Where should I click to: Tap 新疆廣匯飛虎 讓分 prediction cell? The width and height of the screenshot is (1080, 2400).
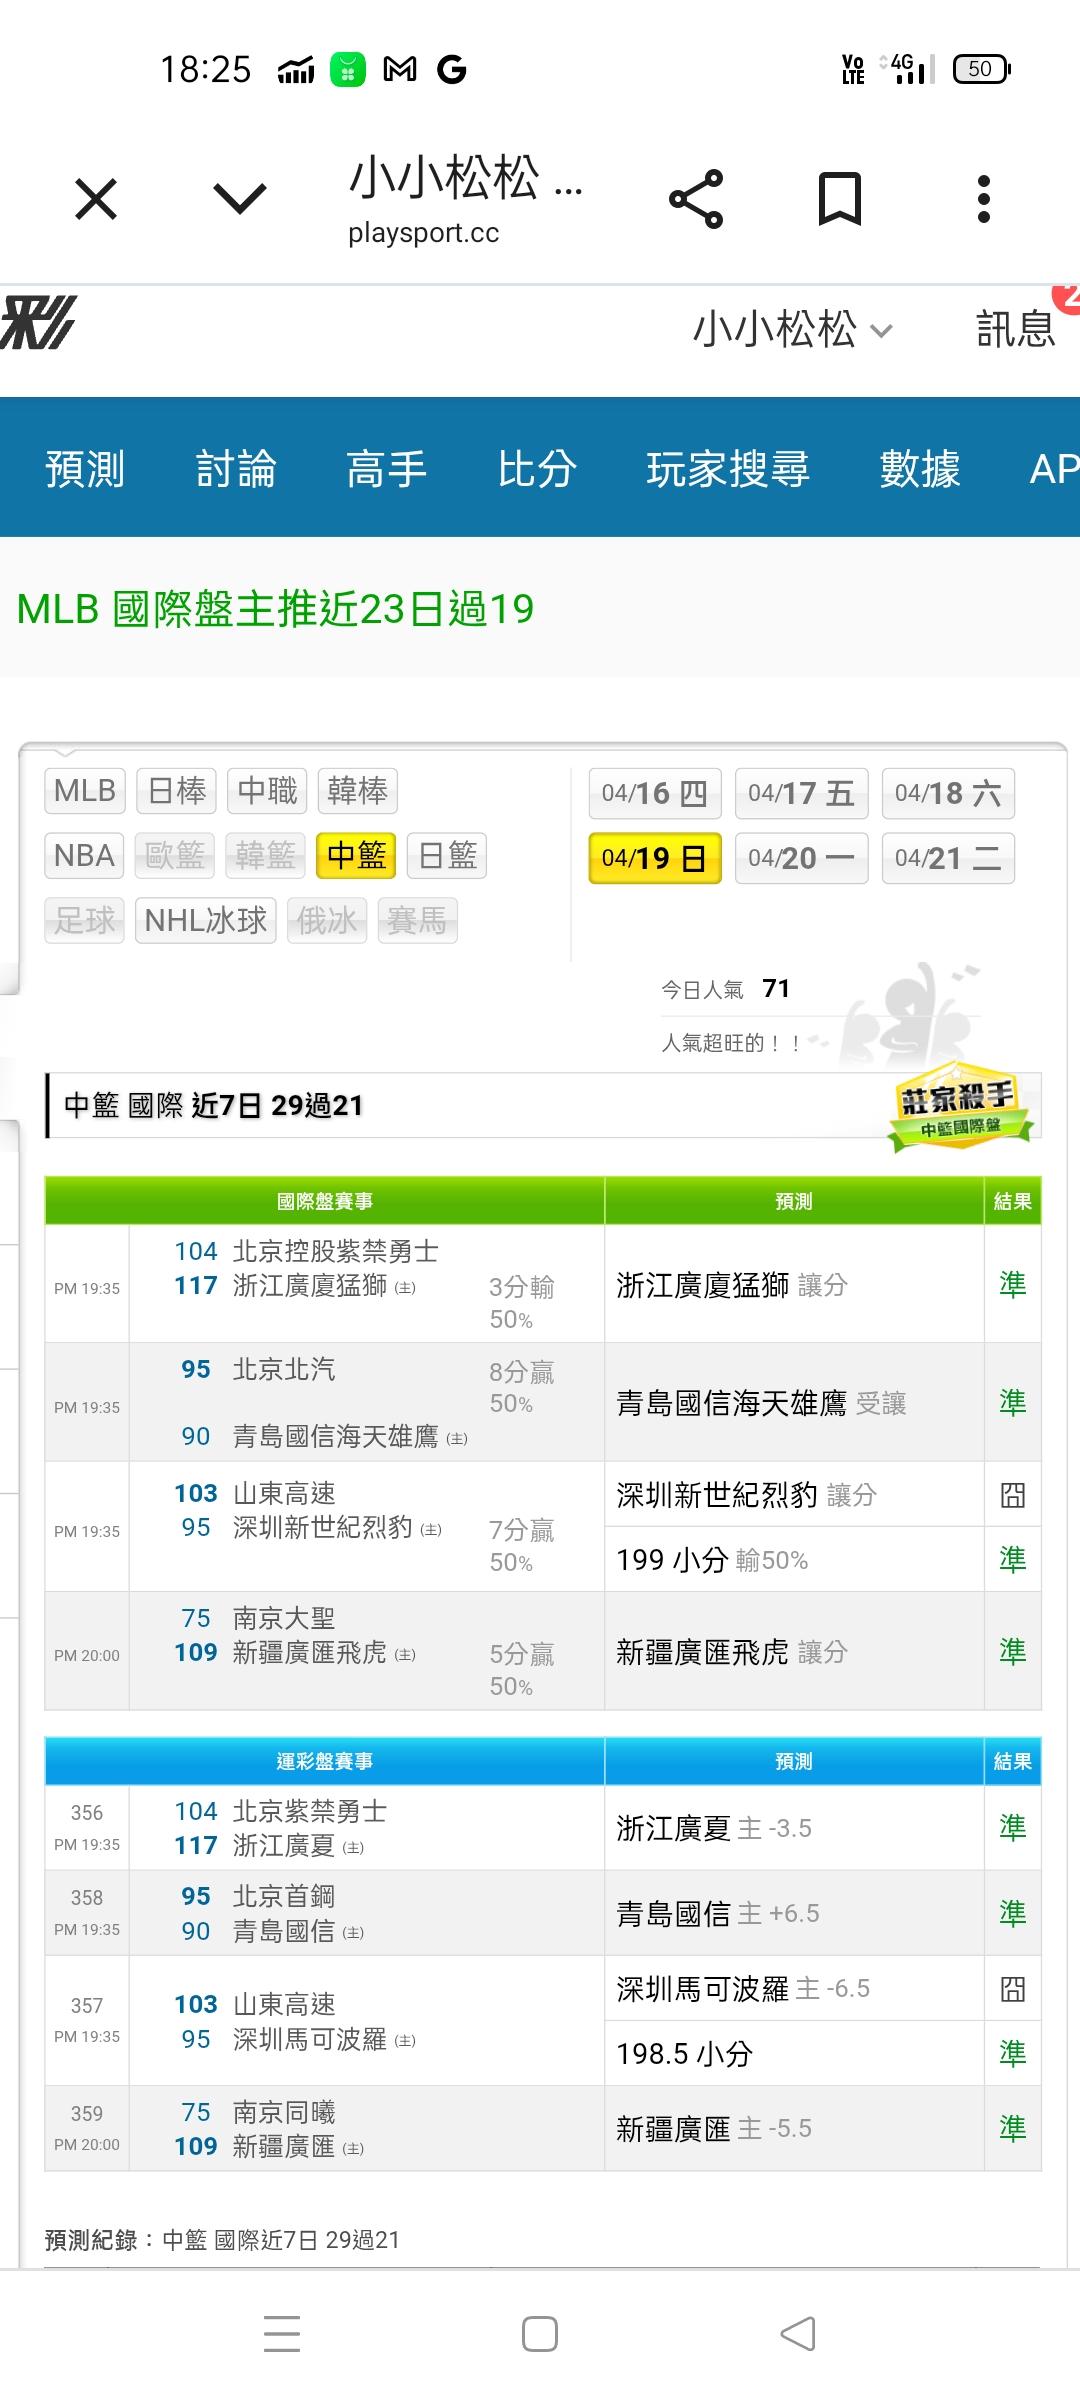794,1652
